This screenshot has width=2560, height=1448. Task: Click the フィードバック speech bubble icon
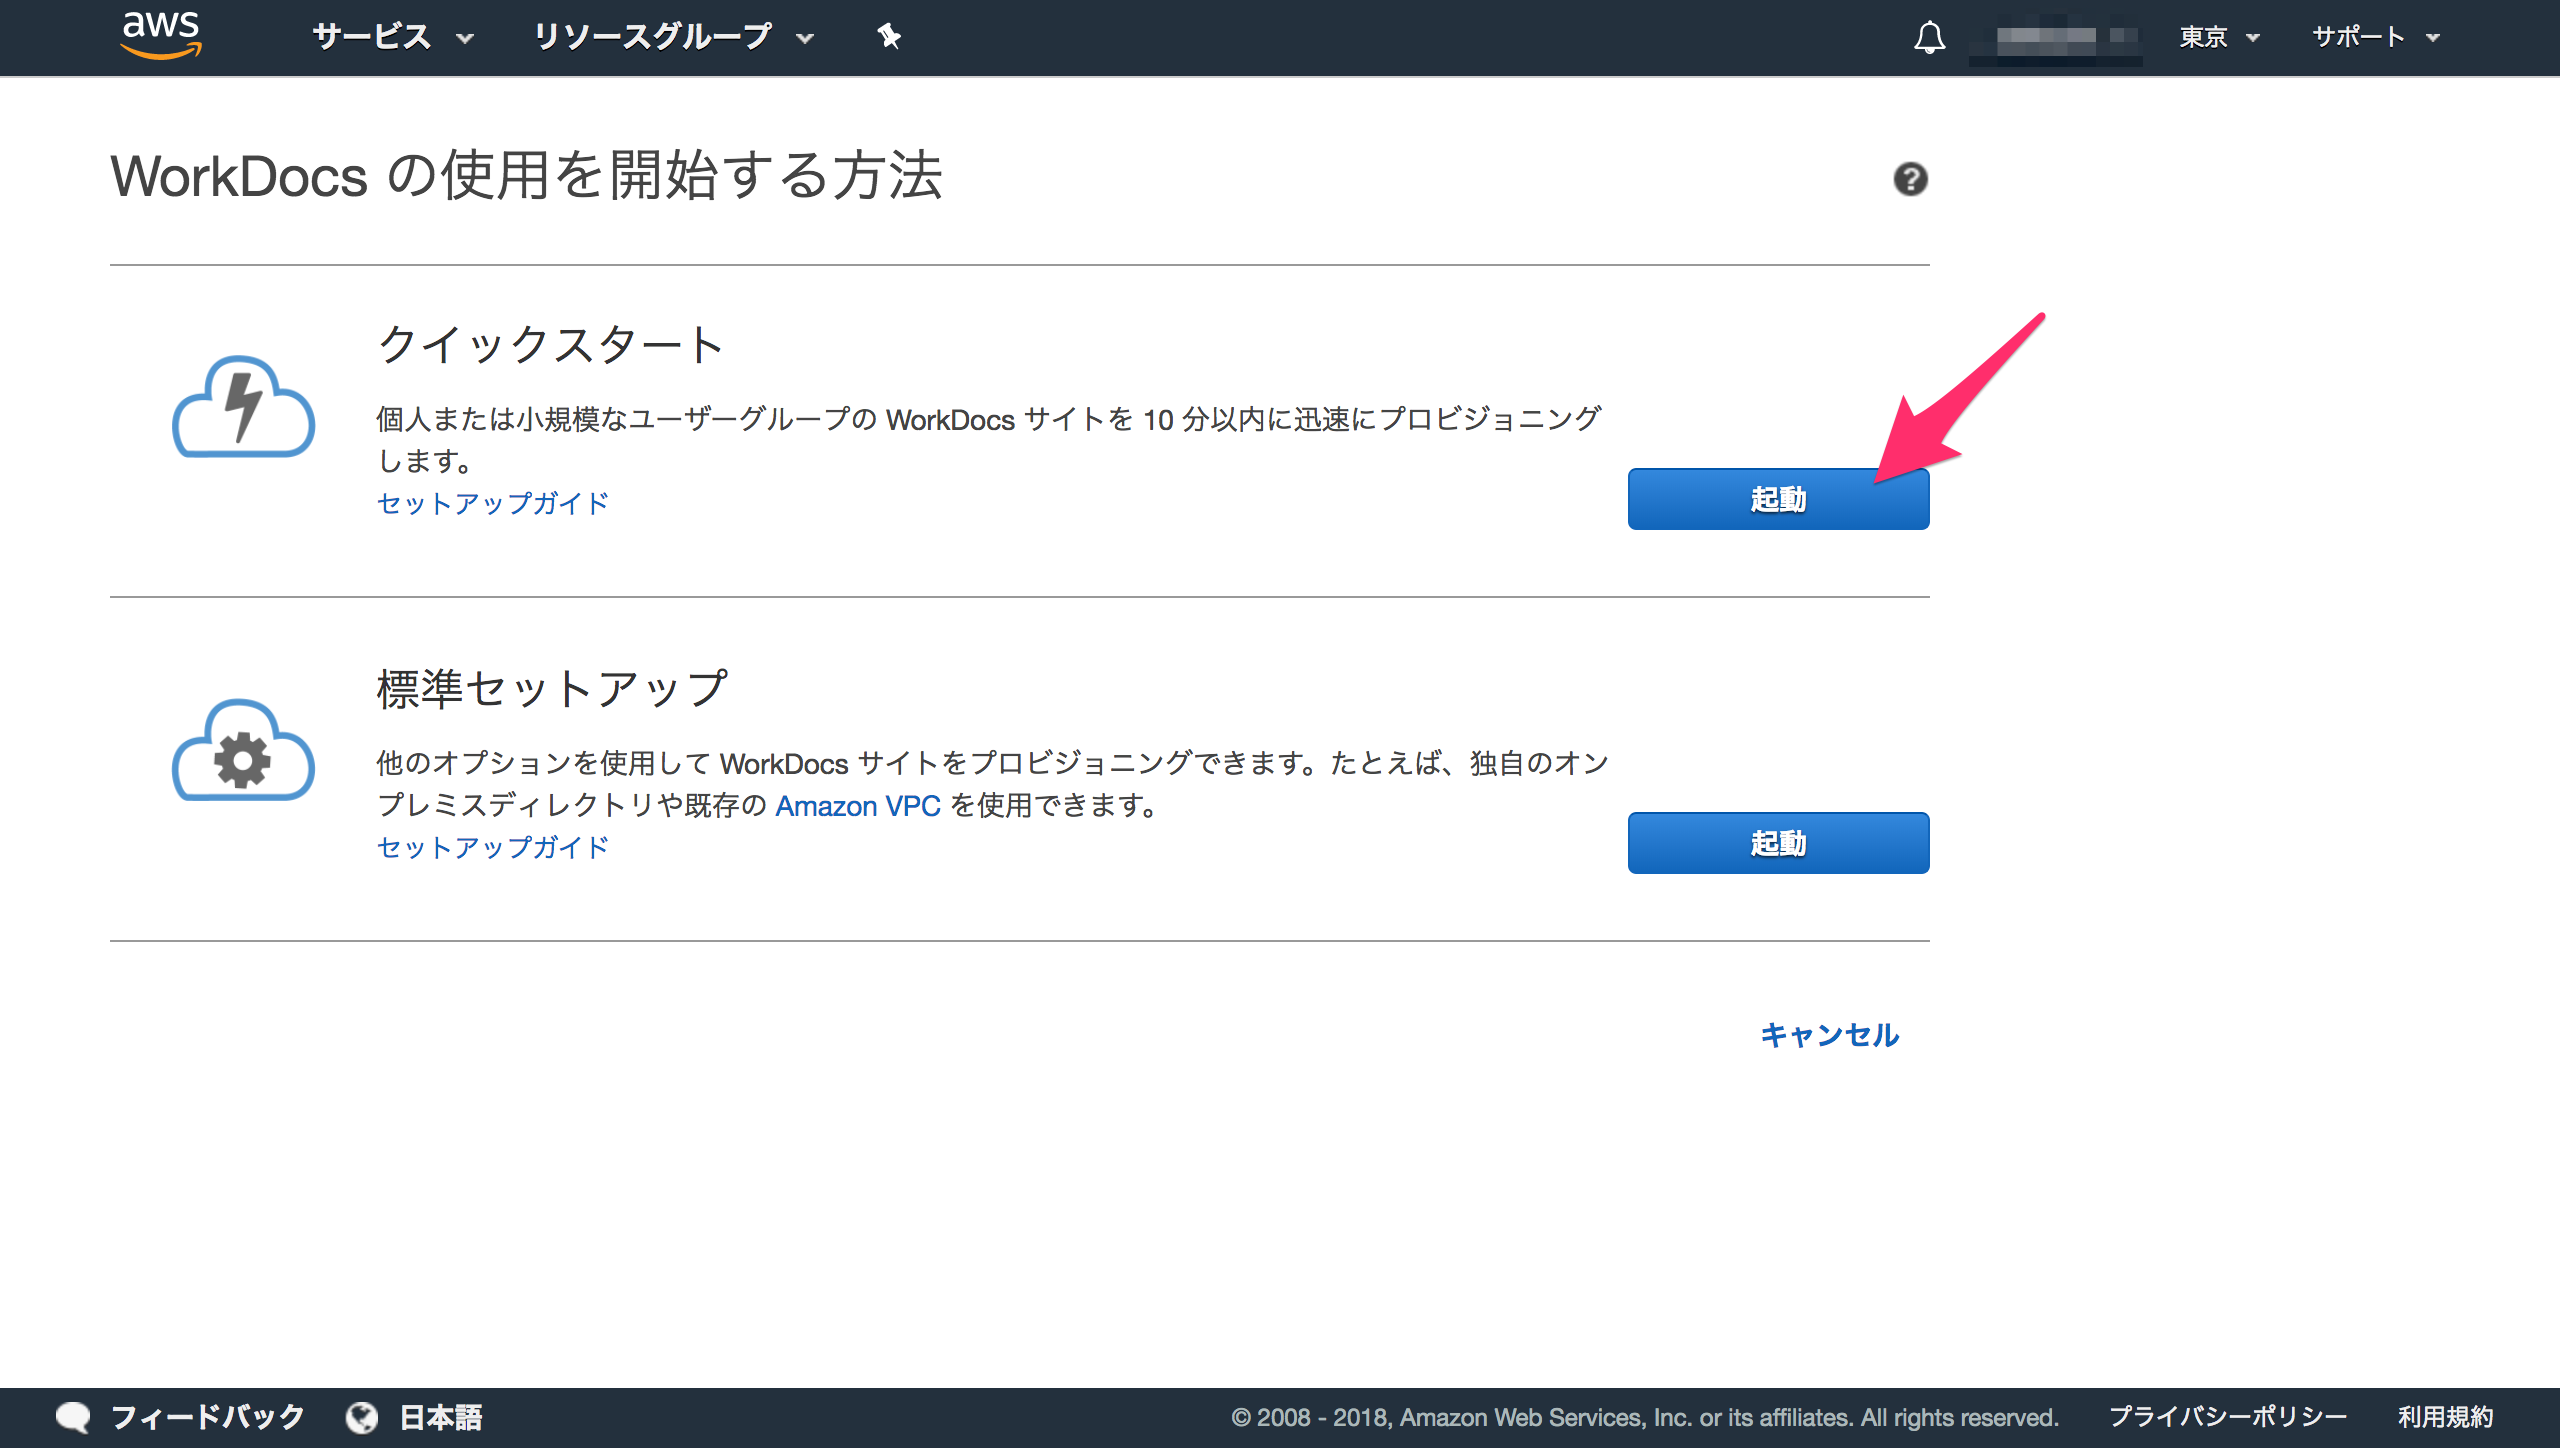75,1416
